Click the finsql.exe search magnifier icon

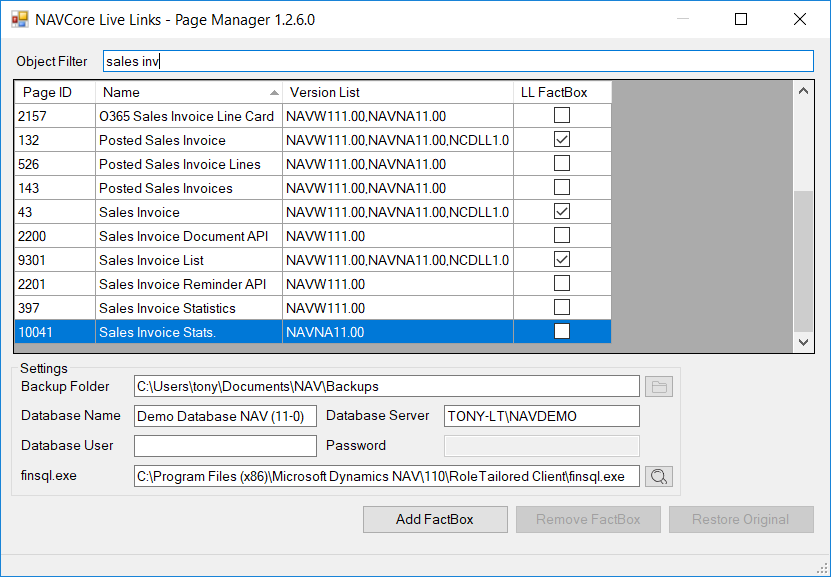point(658,476)
